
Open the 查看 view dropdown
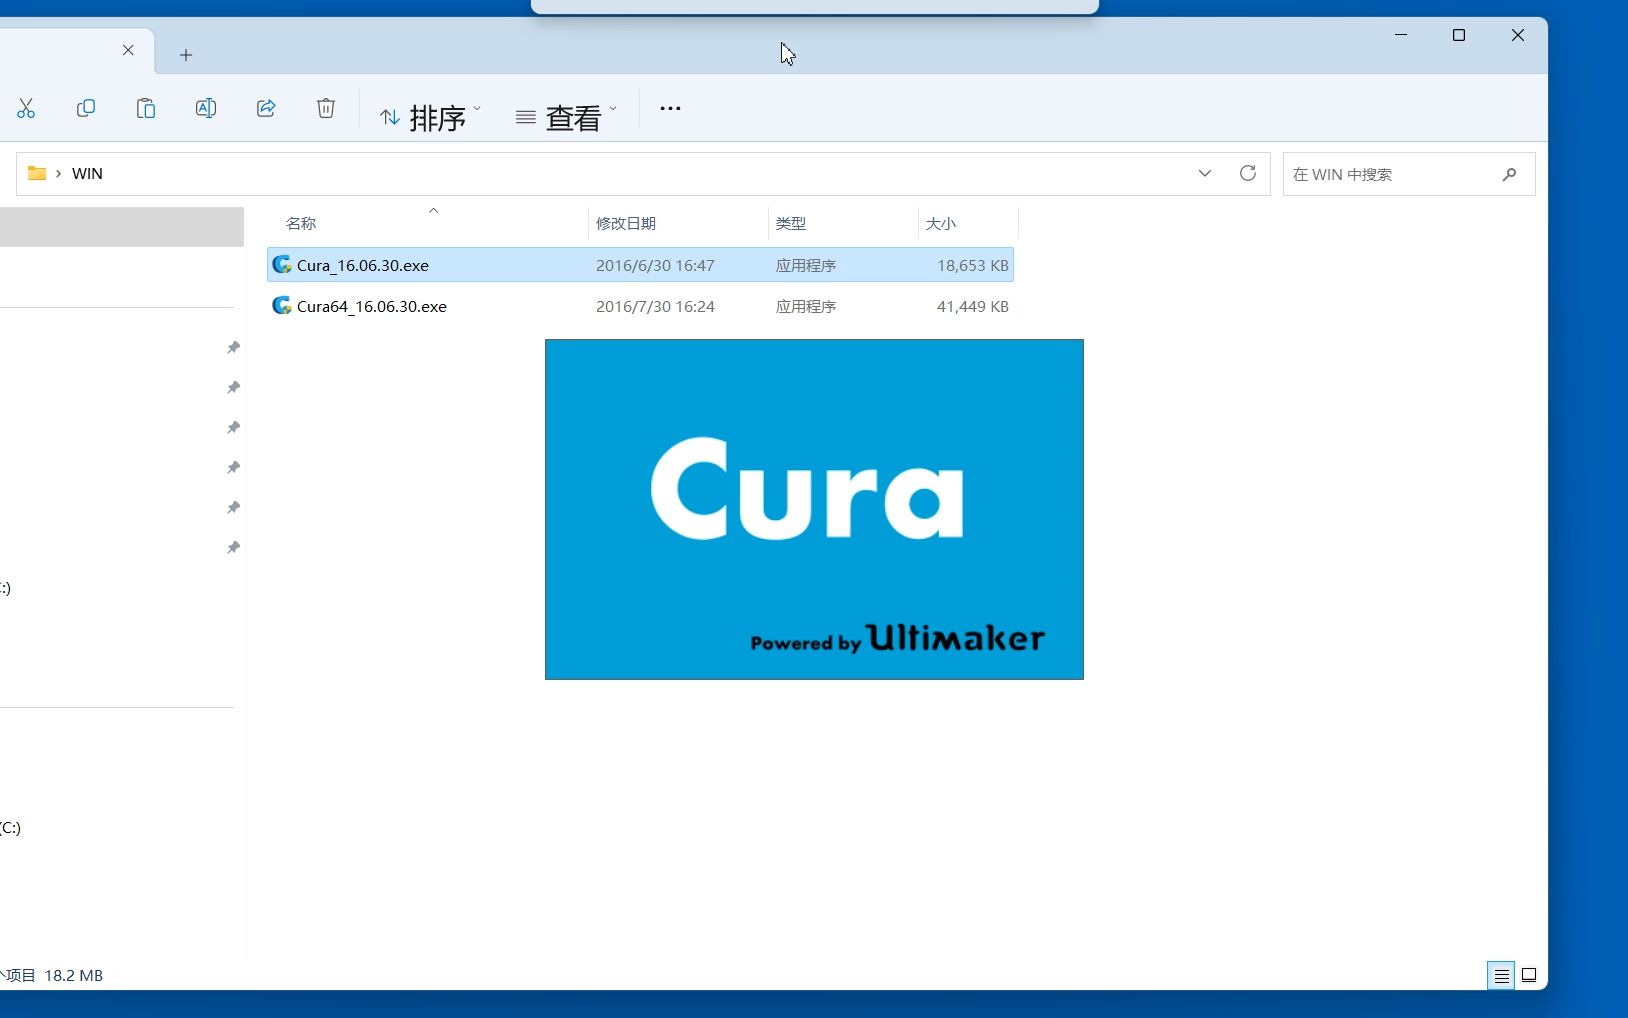point(567,117)
